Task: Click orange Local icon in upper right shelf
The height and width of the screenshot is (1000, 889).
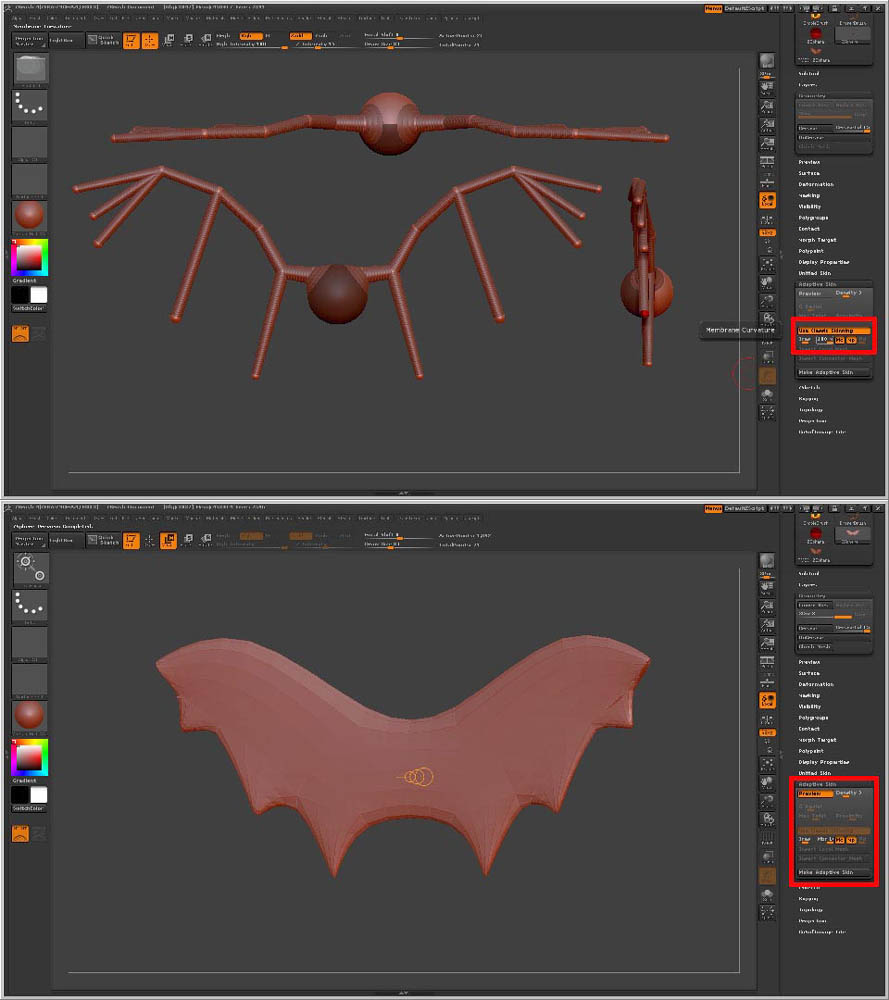Action: [767, 200]
